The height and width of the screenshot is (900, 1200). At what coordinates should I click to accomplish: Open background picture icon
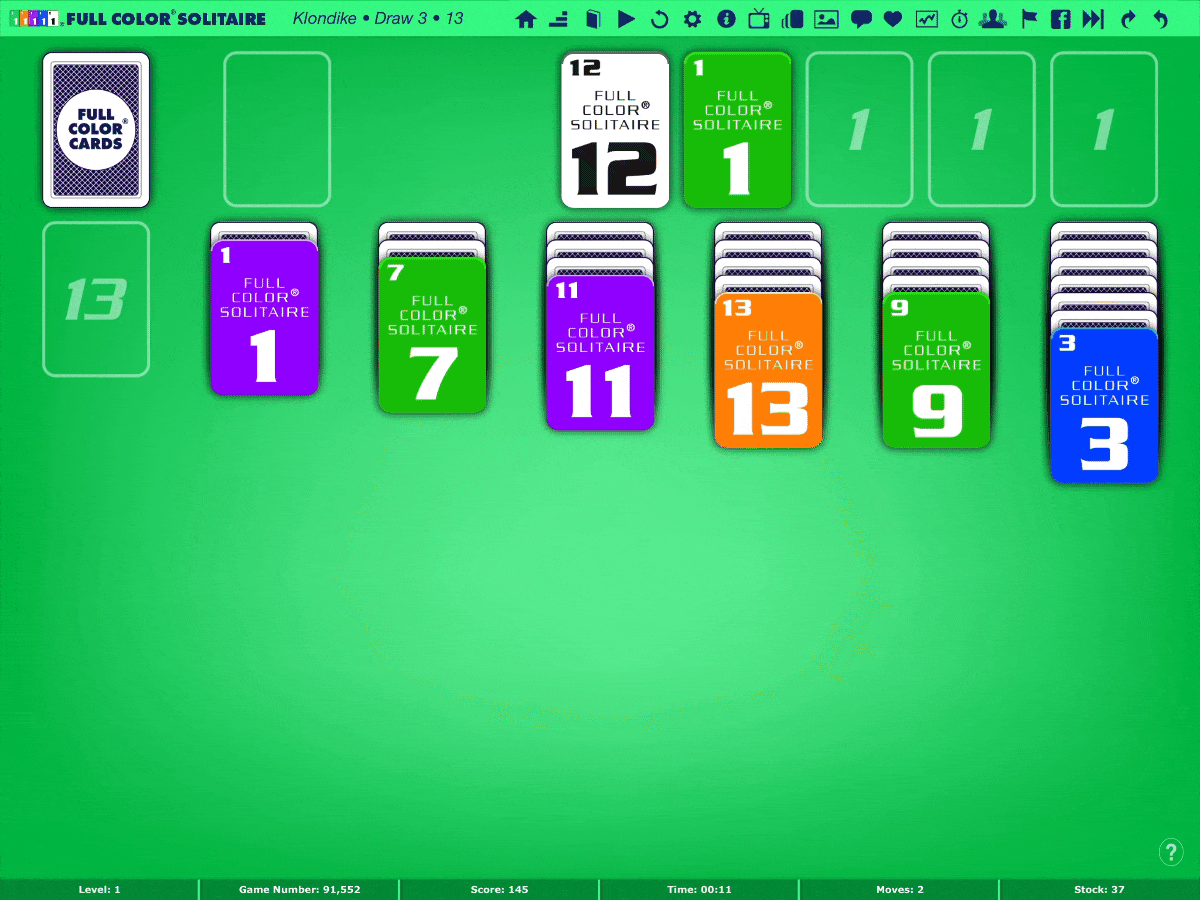pos(826,19)
